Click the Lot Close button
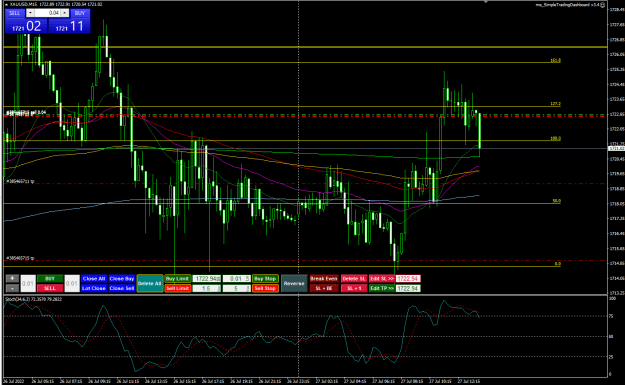 point(94,288)
